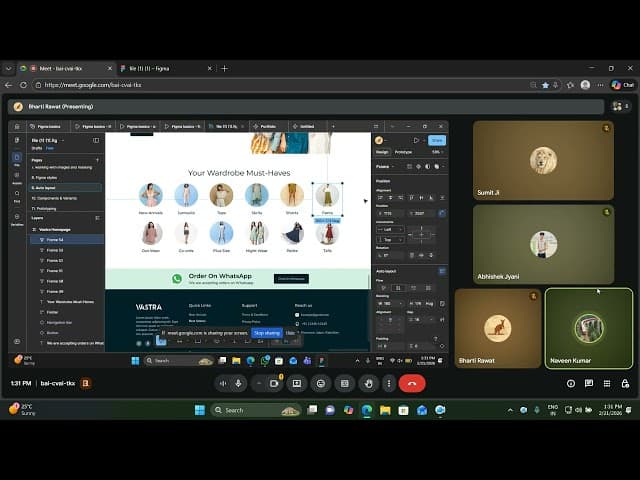
Task: Click the present screen icon
Action: pos(296,383)
